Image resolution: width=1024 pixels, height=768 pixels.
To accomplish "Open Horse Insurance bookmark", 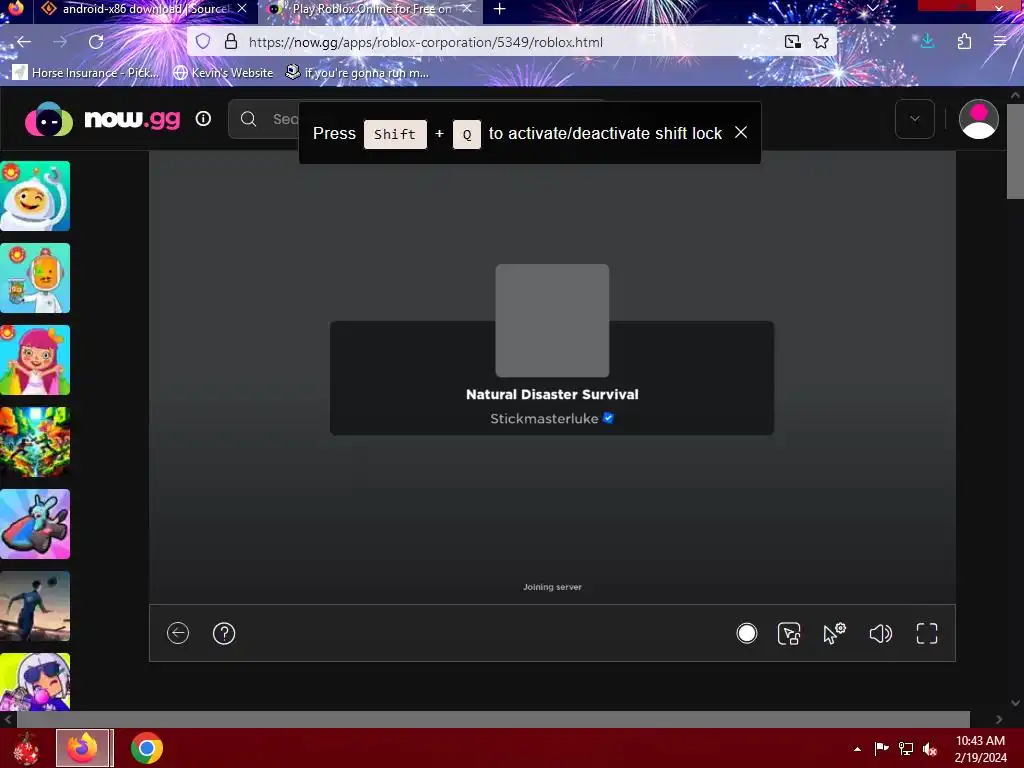I will coord(86,72).
